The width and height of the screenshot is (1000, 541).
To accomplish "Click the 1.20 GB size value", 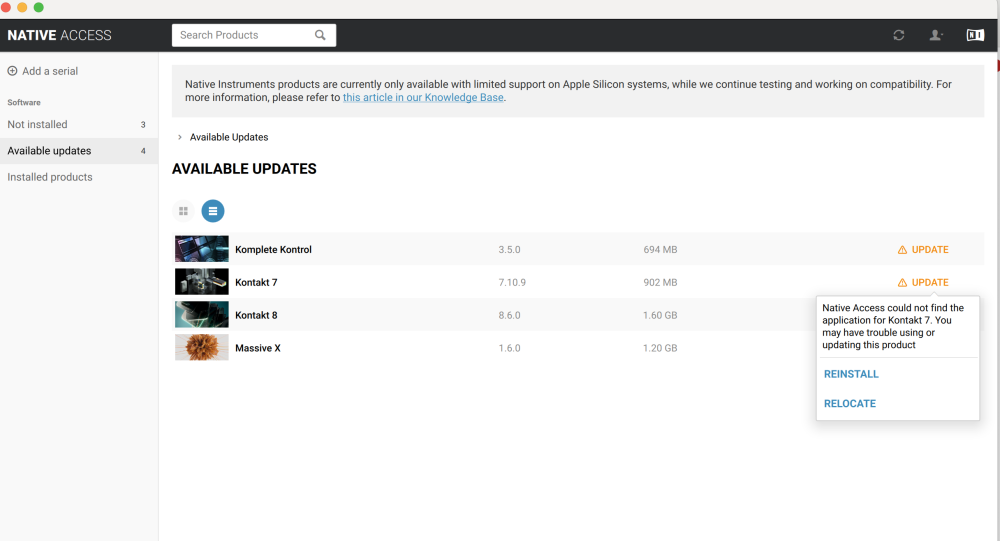I will [x=660, y=348].
